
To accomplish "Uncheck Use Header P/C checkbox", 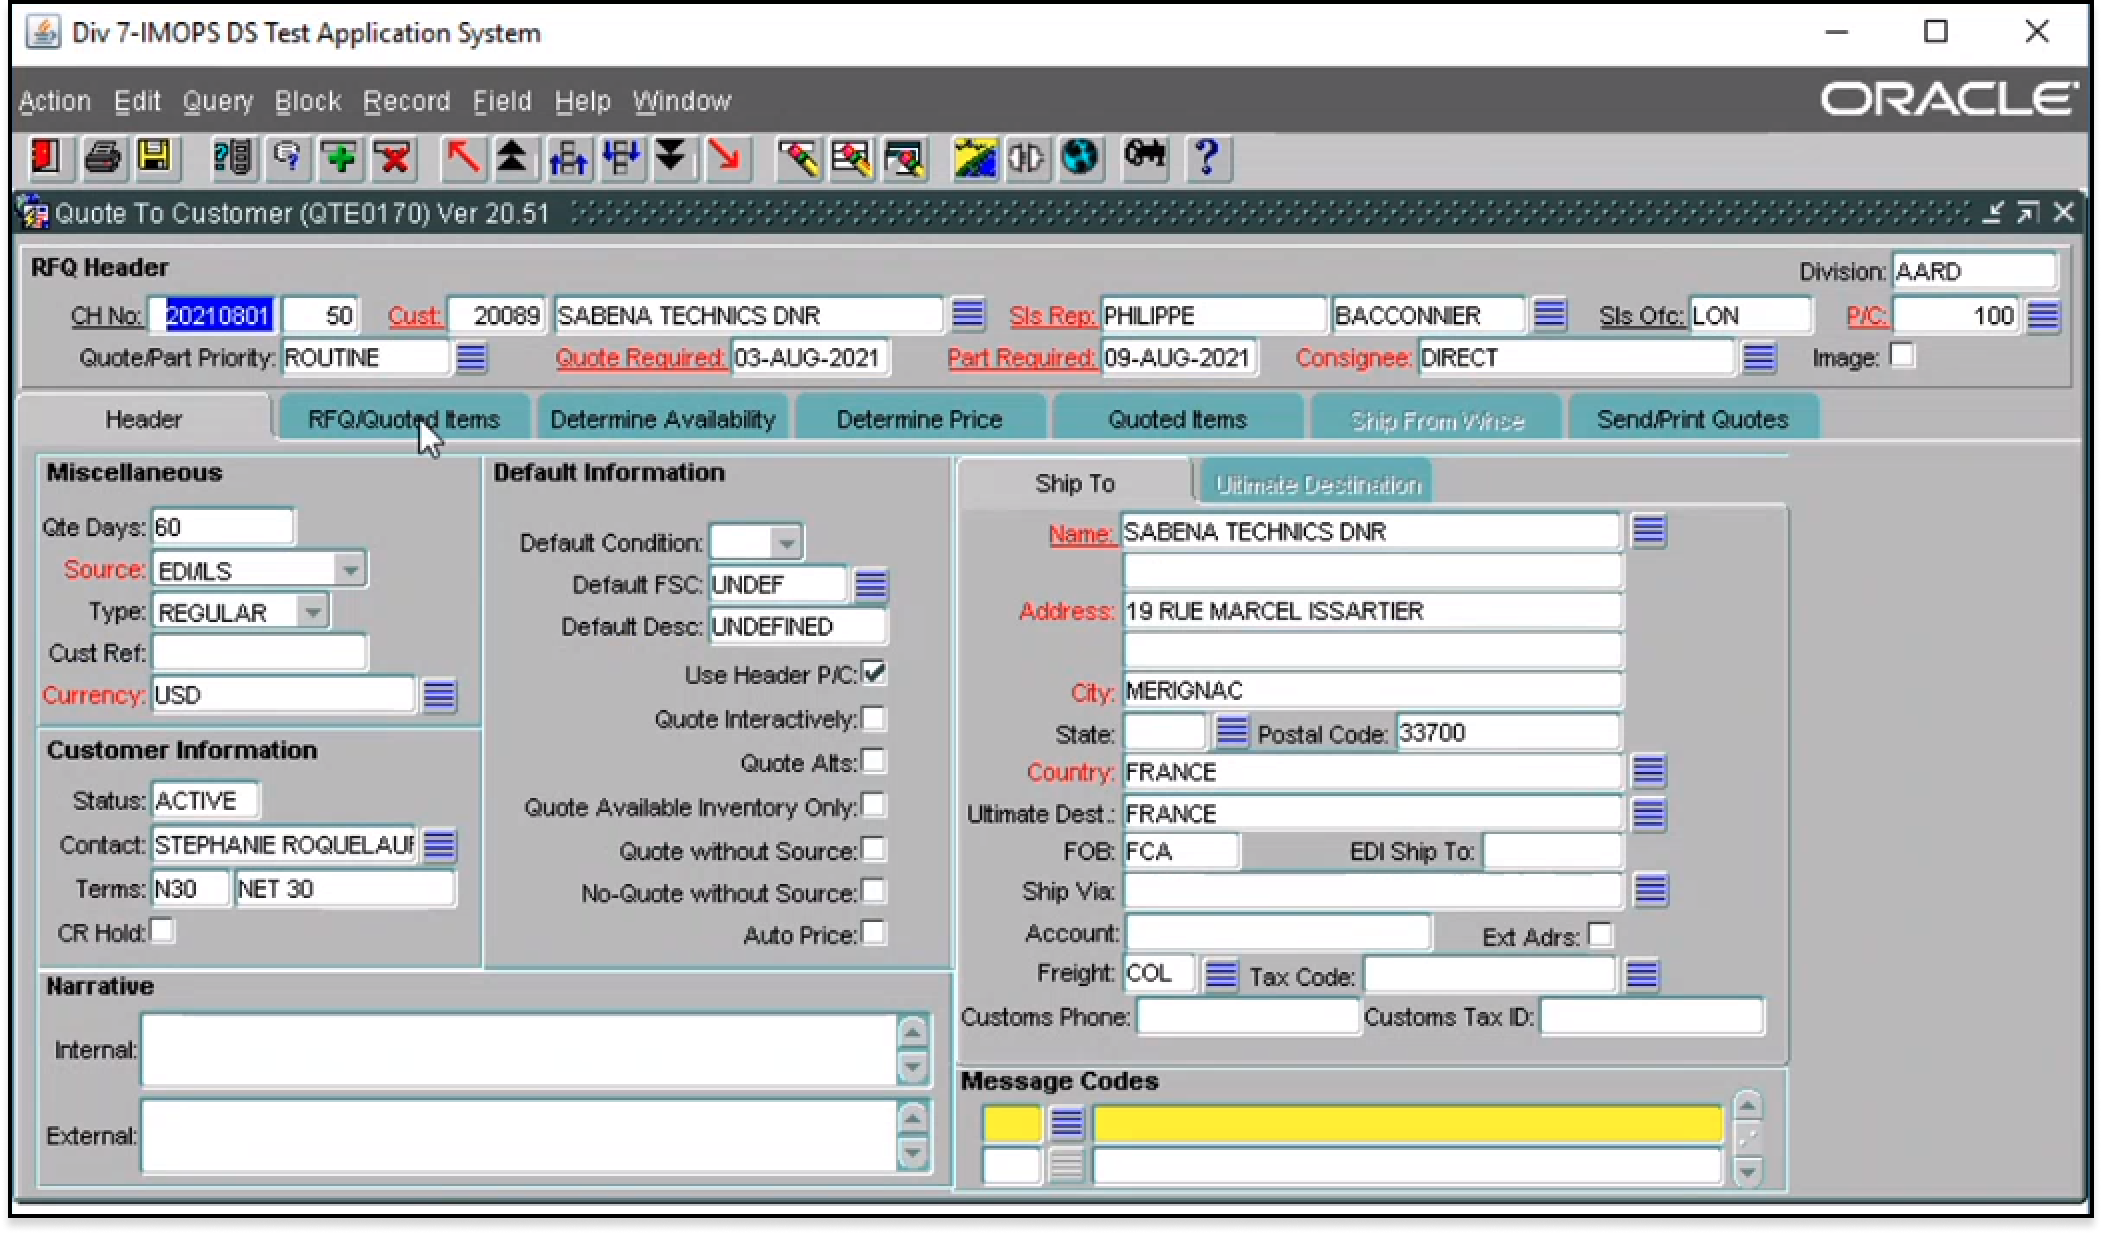I will point(874,673).
